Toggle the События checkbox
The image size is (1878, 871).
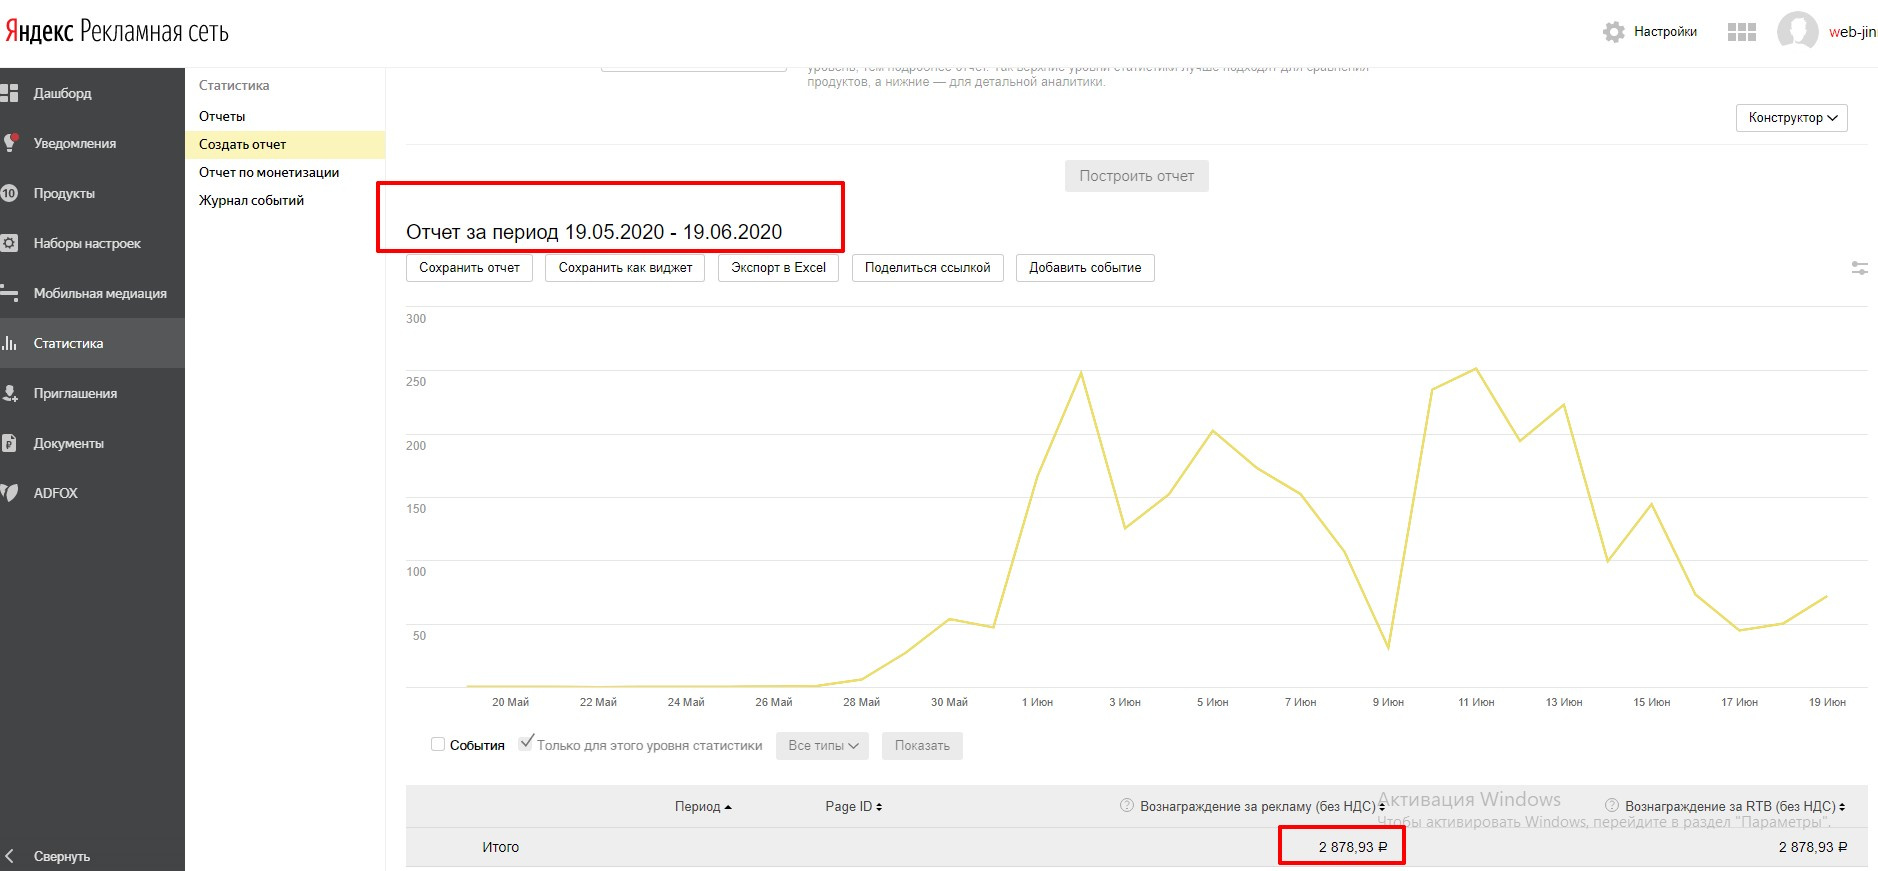[438, 744]
